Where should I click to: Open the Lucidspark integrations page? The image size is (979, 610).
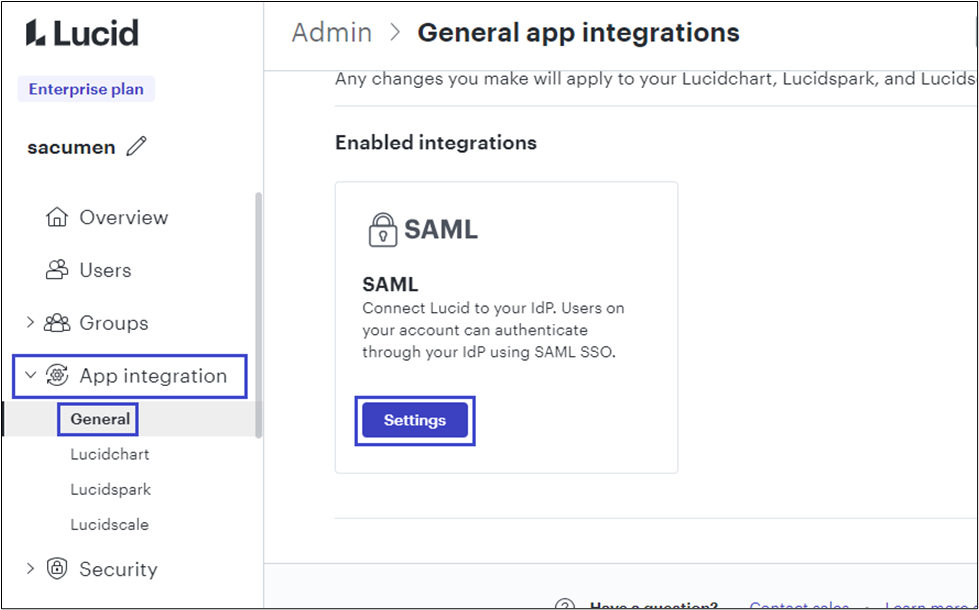click(110, 490)
